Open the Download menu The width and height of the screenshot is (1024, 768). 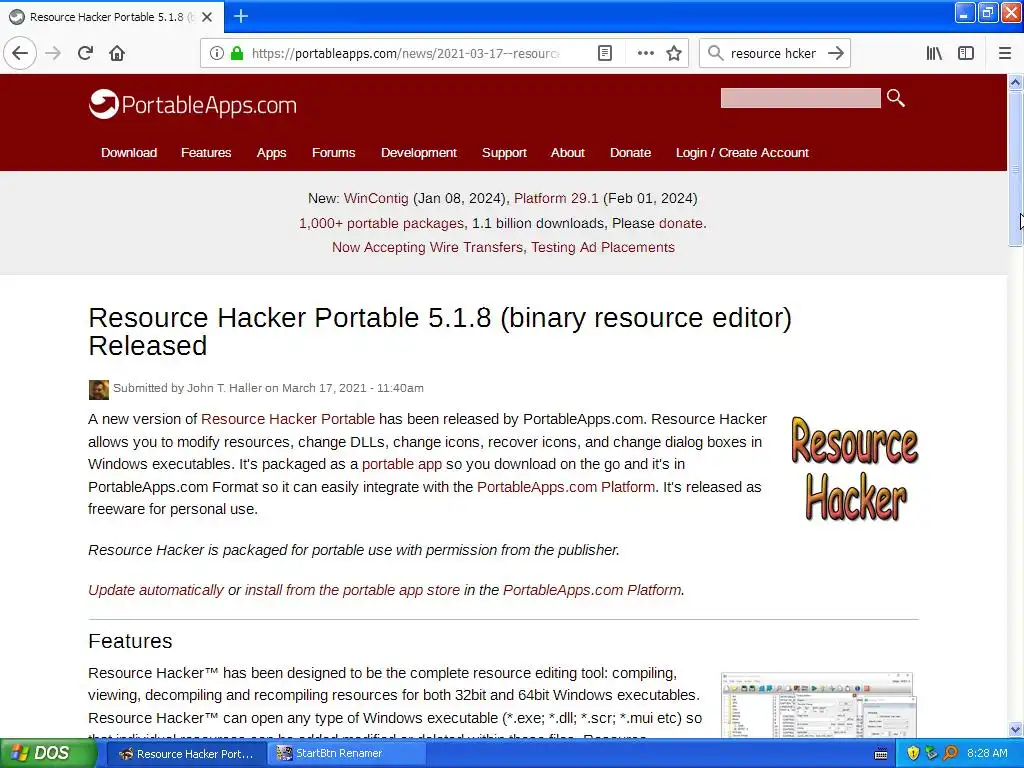pyautogui.click(x=129, y=153)
